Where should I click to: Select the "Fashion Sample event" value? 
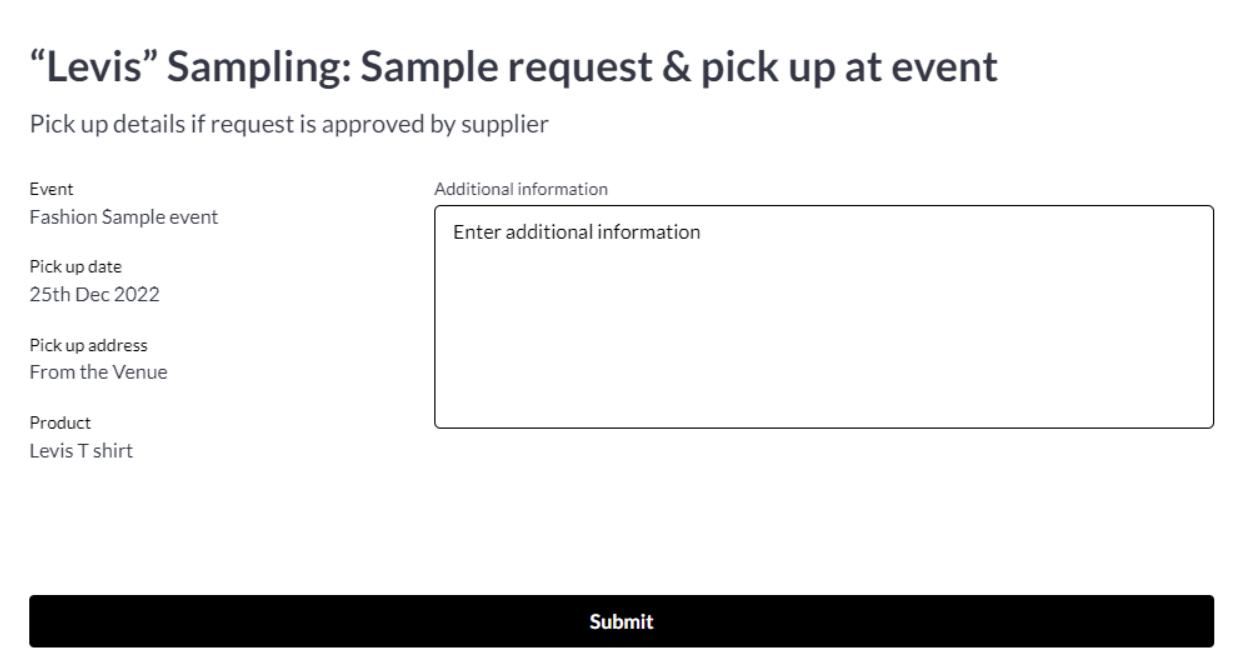[x=124, y=216]
